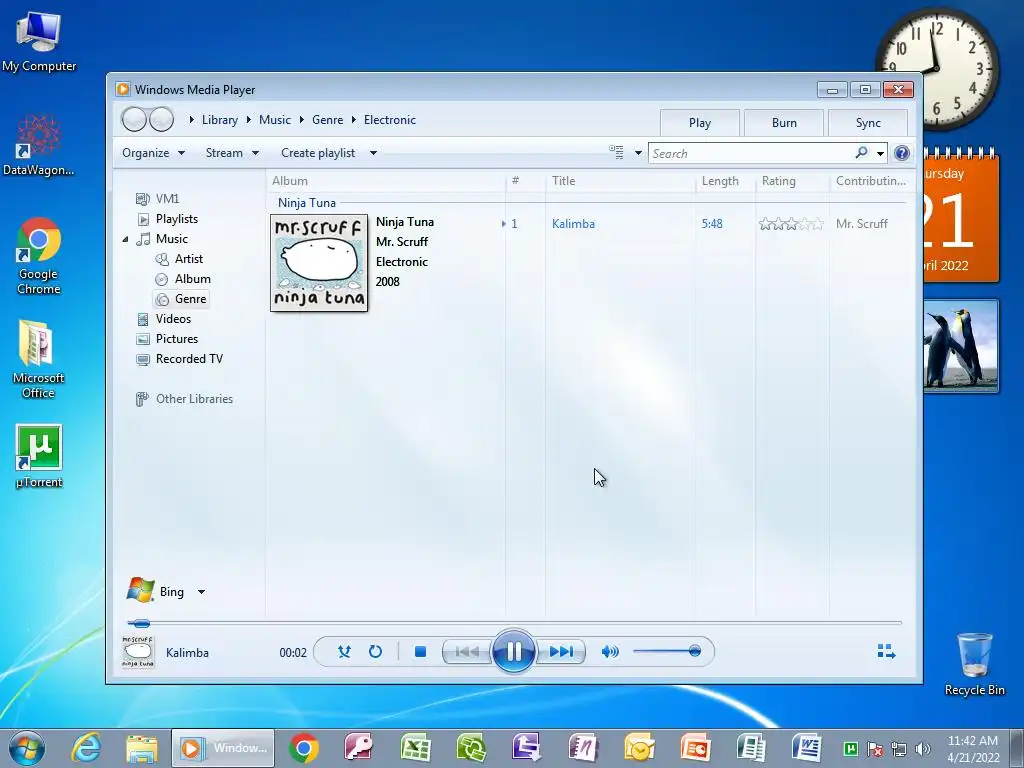Expand the view options dropdown arrow
Viewport: 1024px width, 768px height.
click(638, 153)
